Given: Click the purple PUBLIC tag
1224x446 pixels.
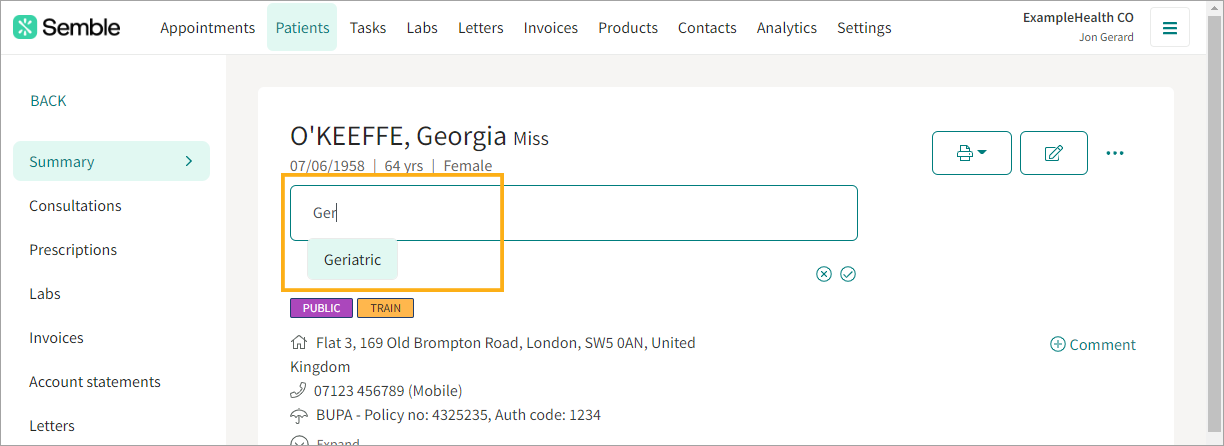Looking at the screenshot, I should pos(321,308).
